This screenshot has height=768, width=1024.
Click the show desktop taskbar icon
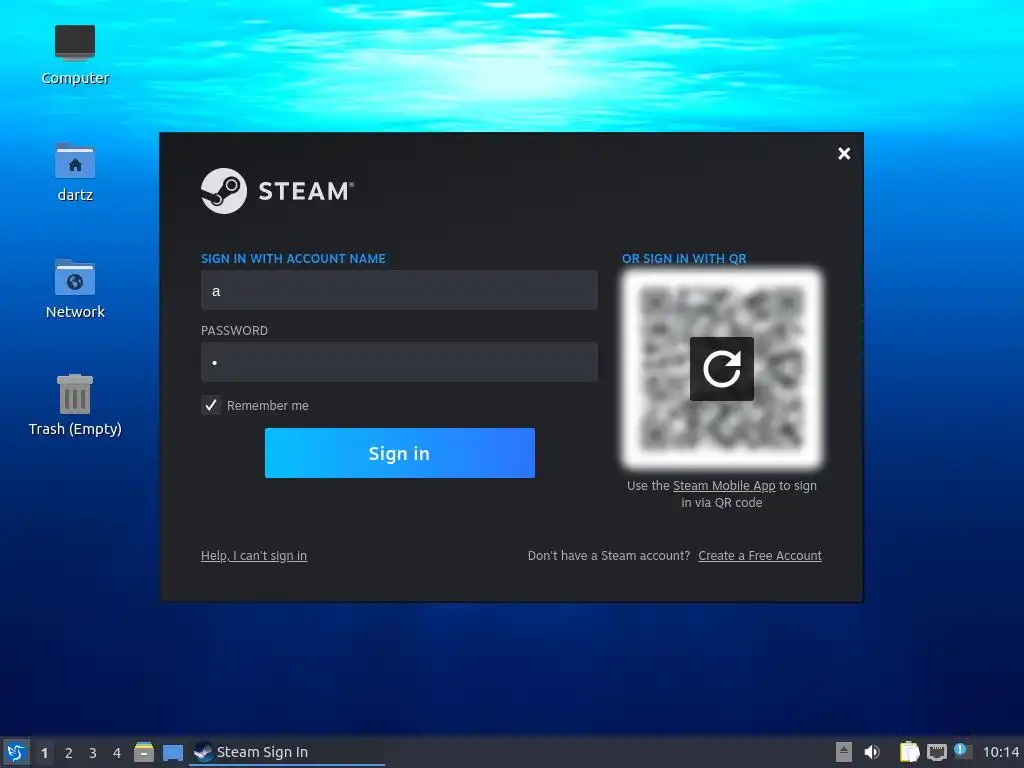[172, 752]
